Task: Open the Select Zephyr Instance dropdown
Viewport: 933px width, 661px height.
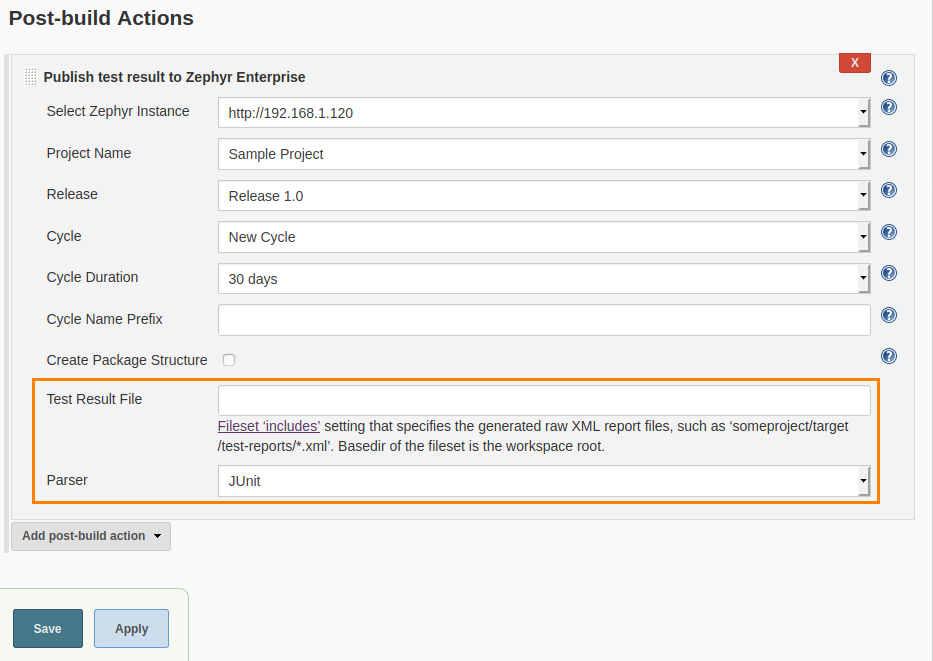Action: click(x=544, y=113)
